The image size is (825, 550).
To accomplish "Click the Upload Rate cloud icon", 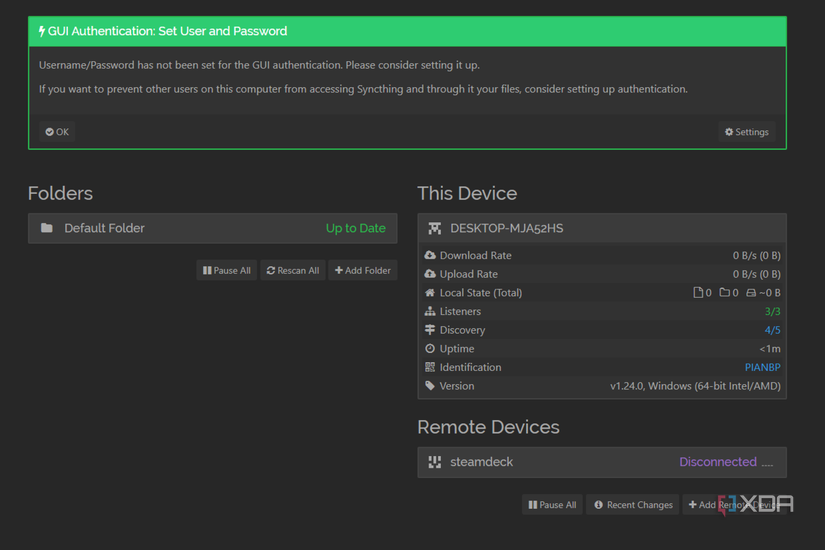I will pos(430,274).
